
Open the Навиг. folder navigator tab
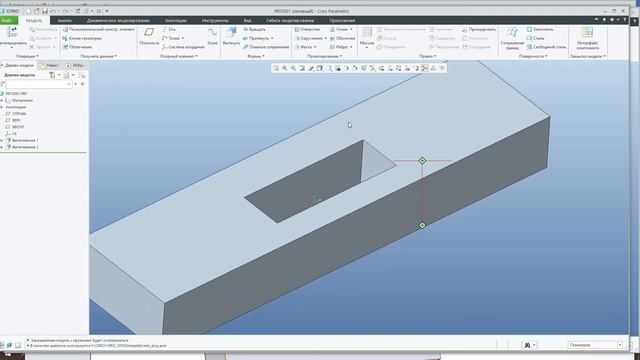click(x=50, y=65)
